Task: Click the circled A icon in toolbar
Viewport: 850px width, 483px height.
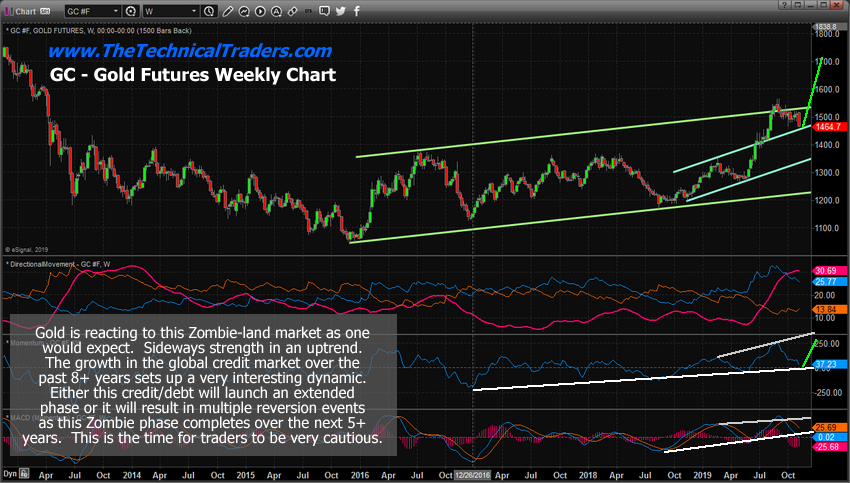Action: pyautogui.click(x=276, y=11)
